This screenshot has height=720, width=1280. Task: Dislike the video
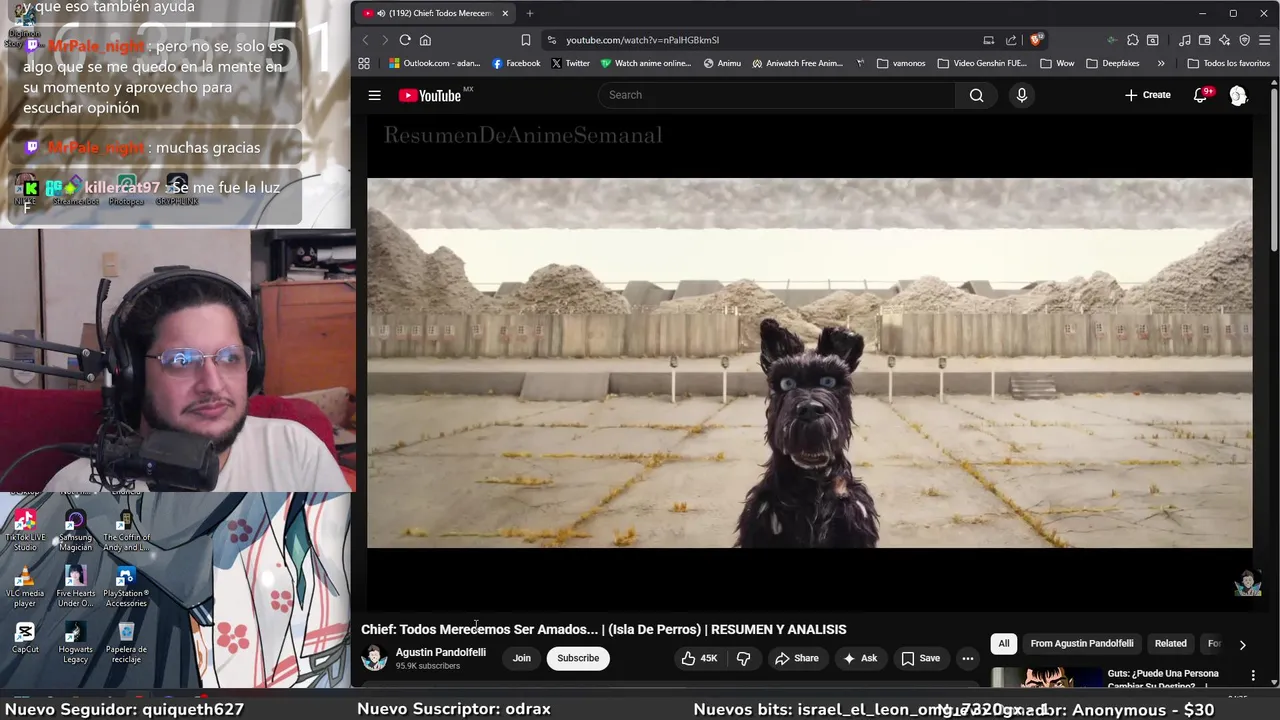click(x=743, y=658)
